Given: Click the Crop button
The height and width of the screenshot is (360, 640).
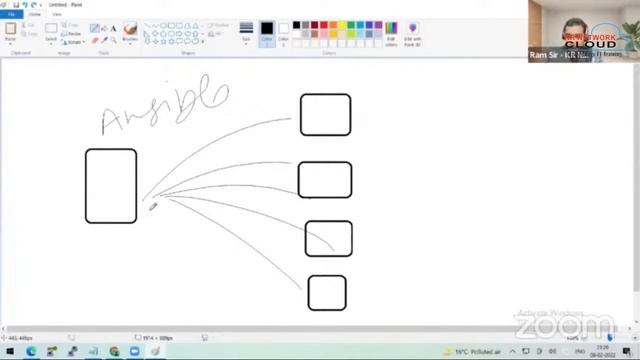Looking at the screenshot, I should 70,25.
